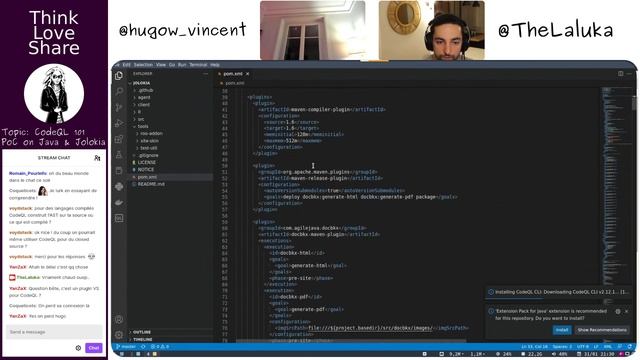The width and height of the screenshot is (640, 360).
Task: Open the View menu
Action: 161,65
